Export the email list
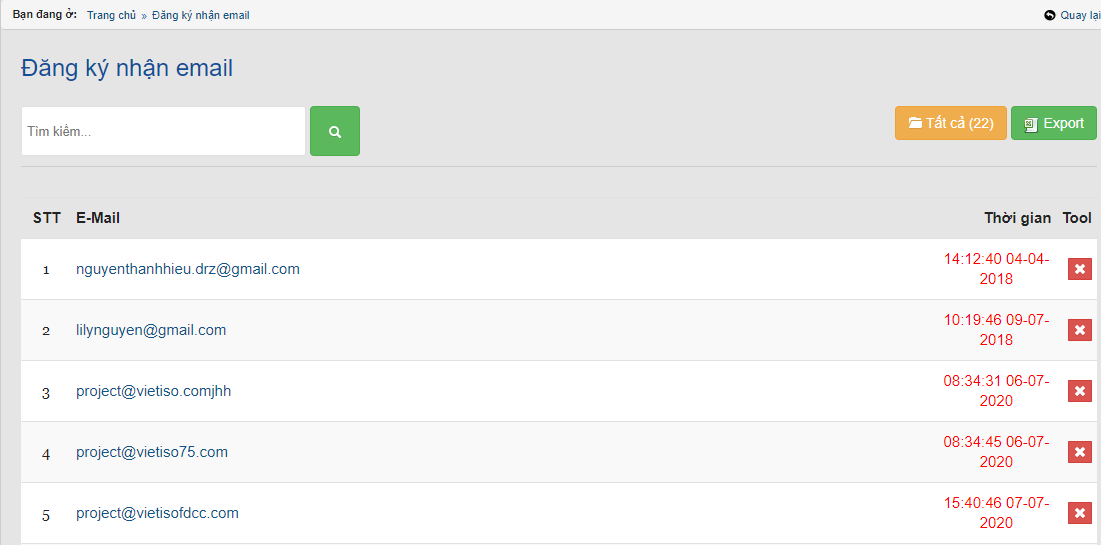Viewport: 1101px width, 545px height. tap(1053, 123)
